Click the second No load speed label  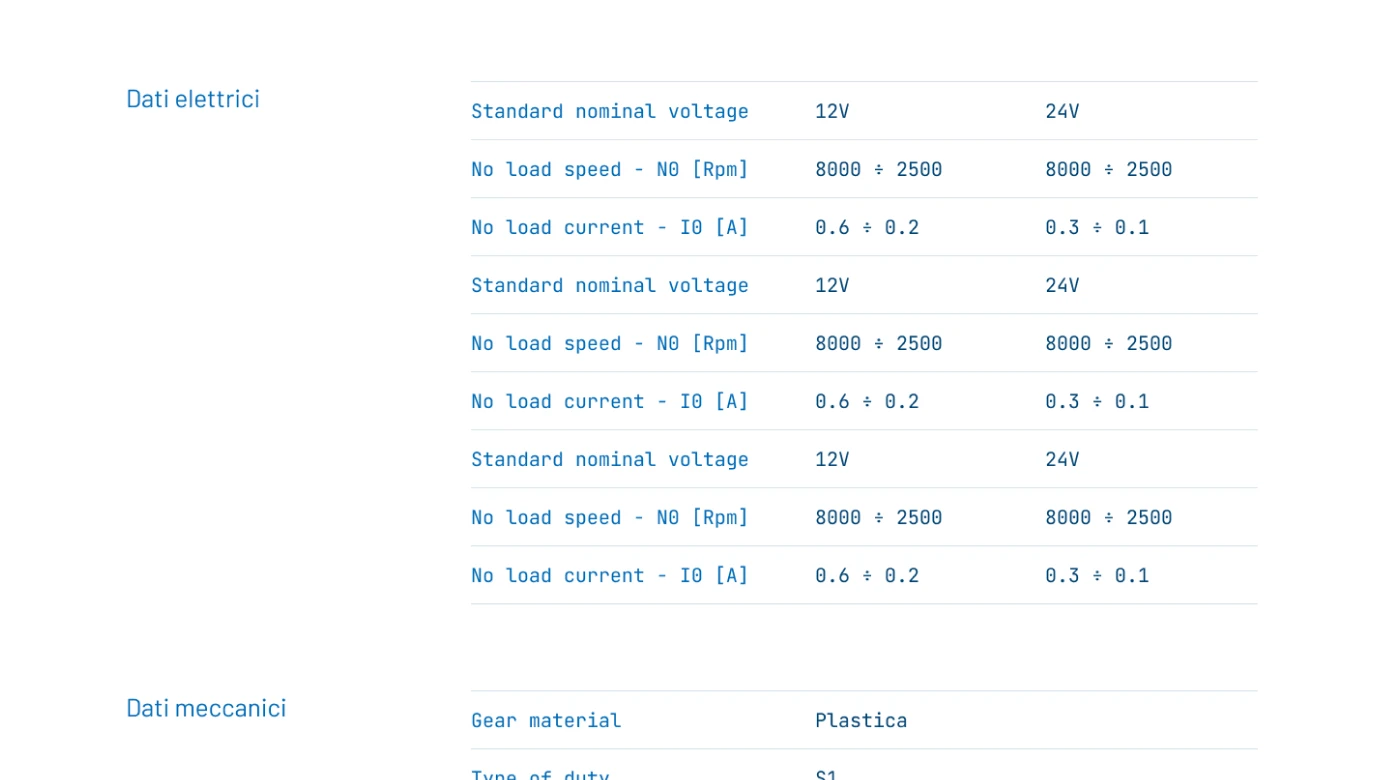pyautogui.click(x=610, y=343)
